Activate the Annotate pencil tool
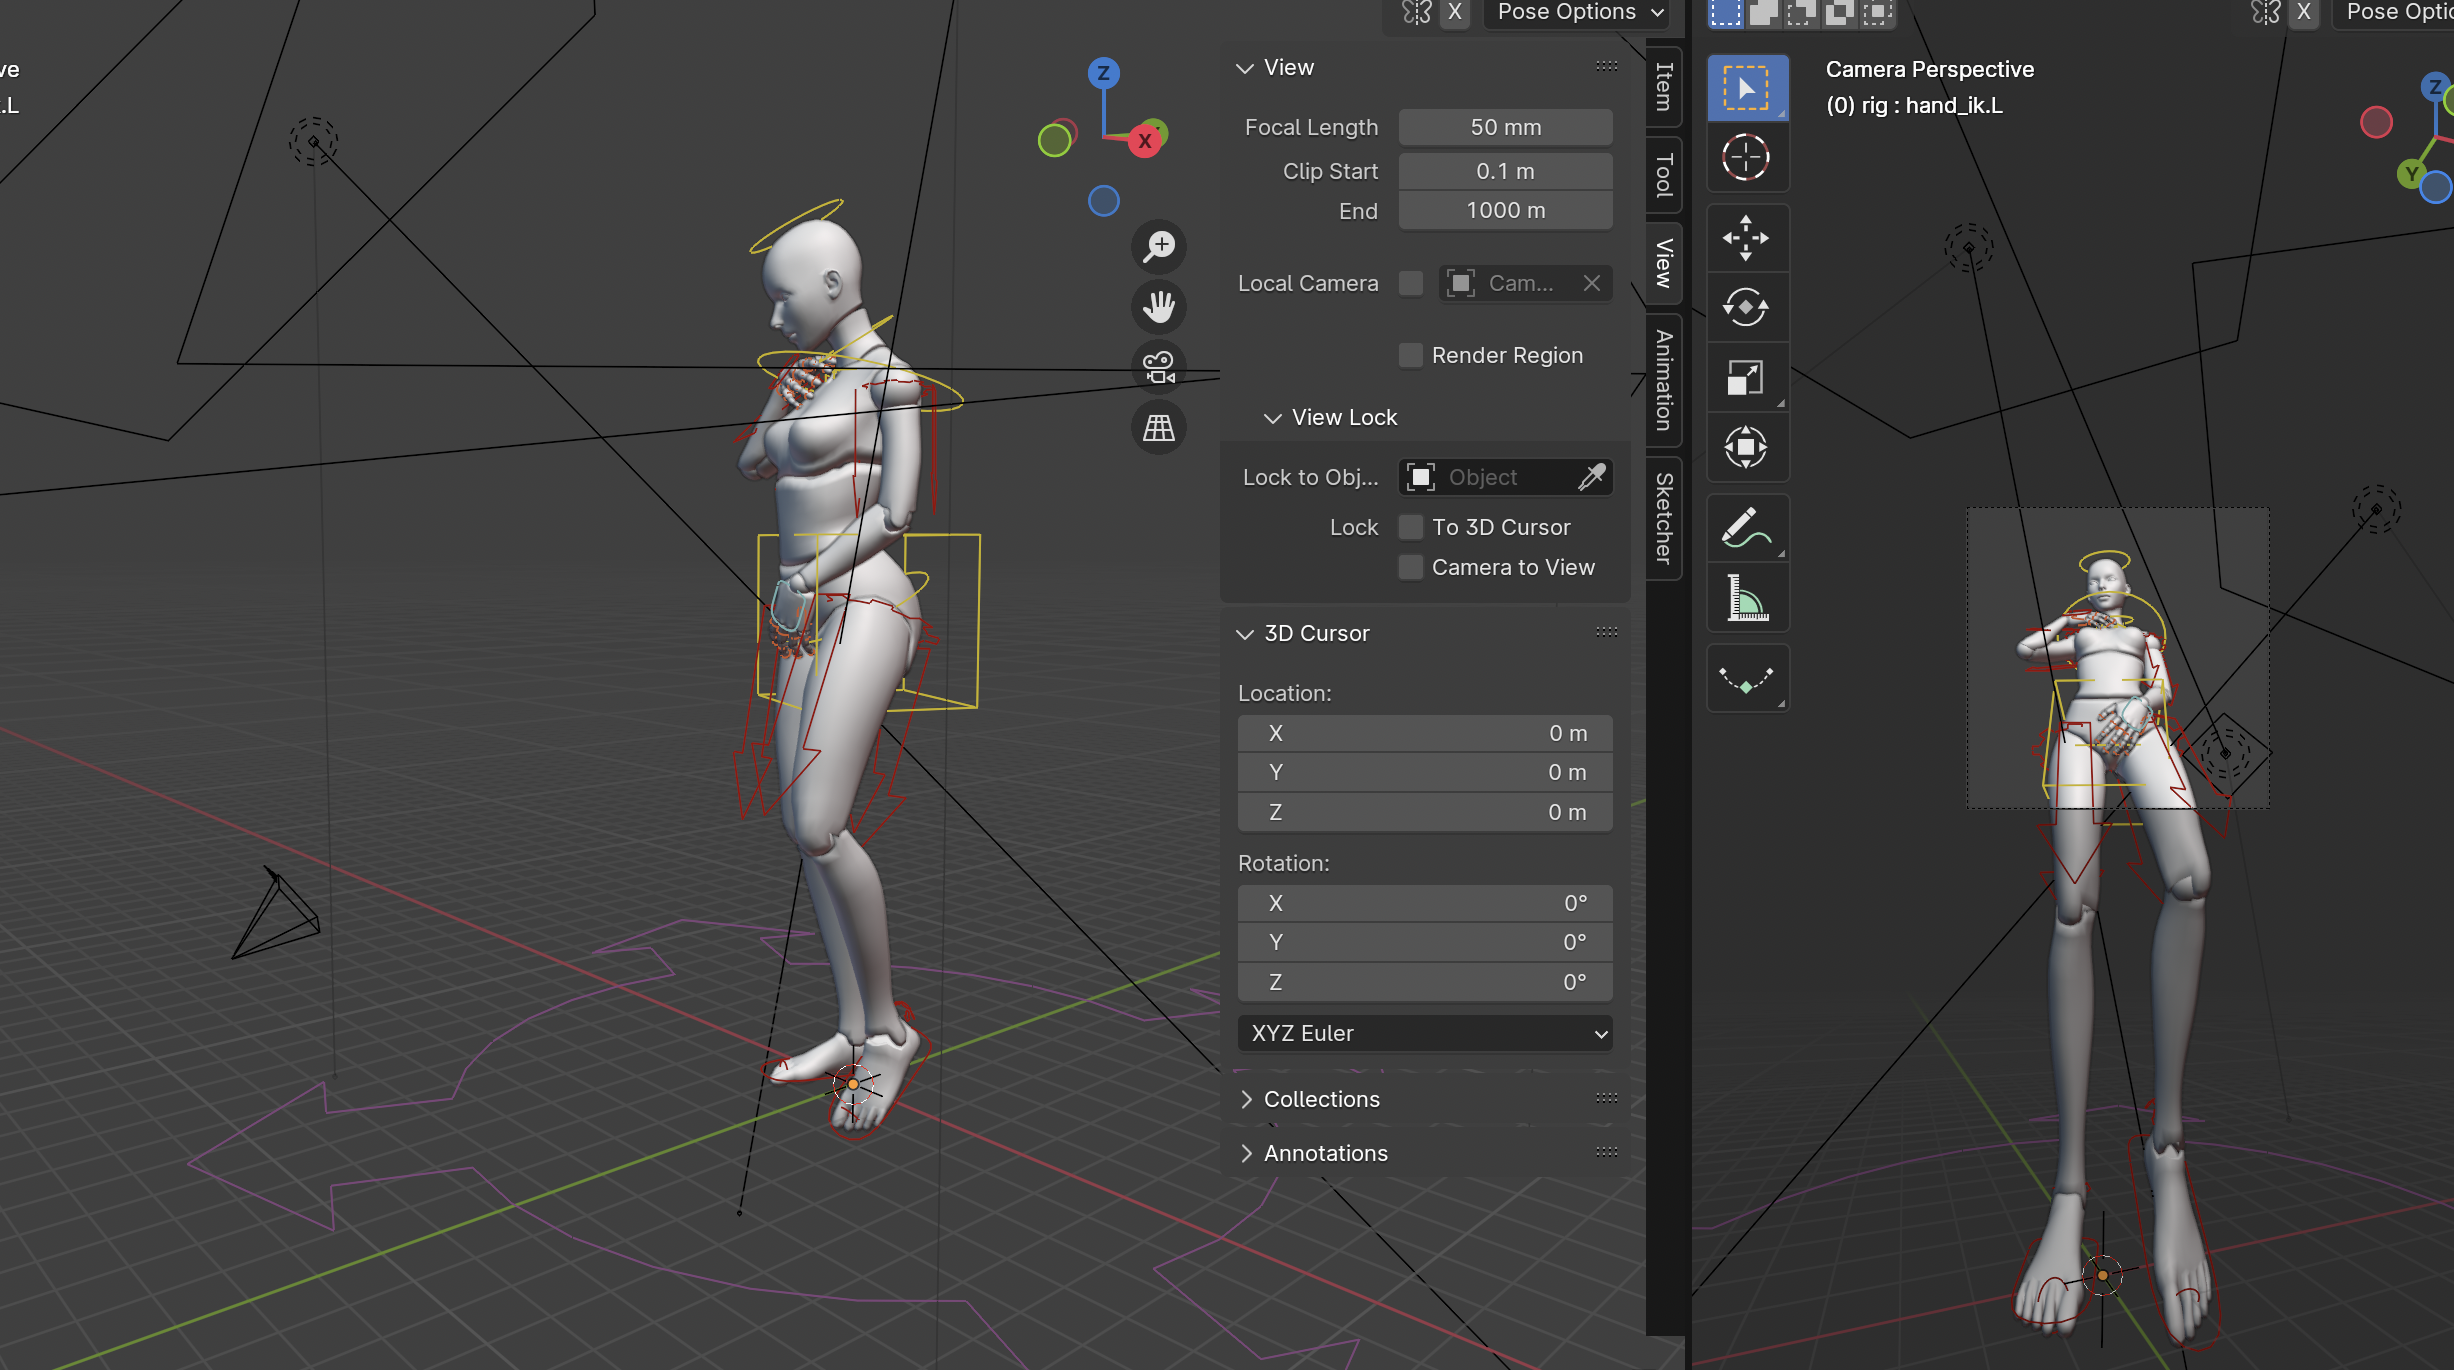2454x1370 pixels. (1747, 528)
